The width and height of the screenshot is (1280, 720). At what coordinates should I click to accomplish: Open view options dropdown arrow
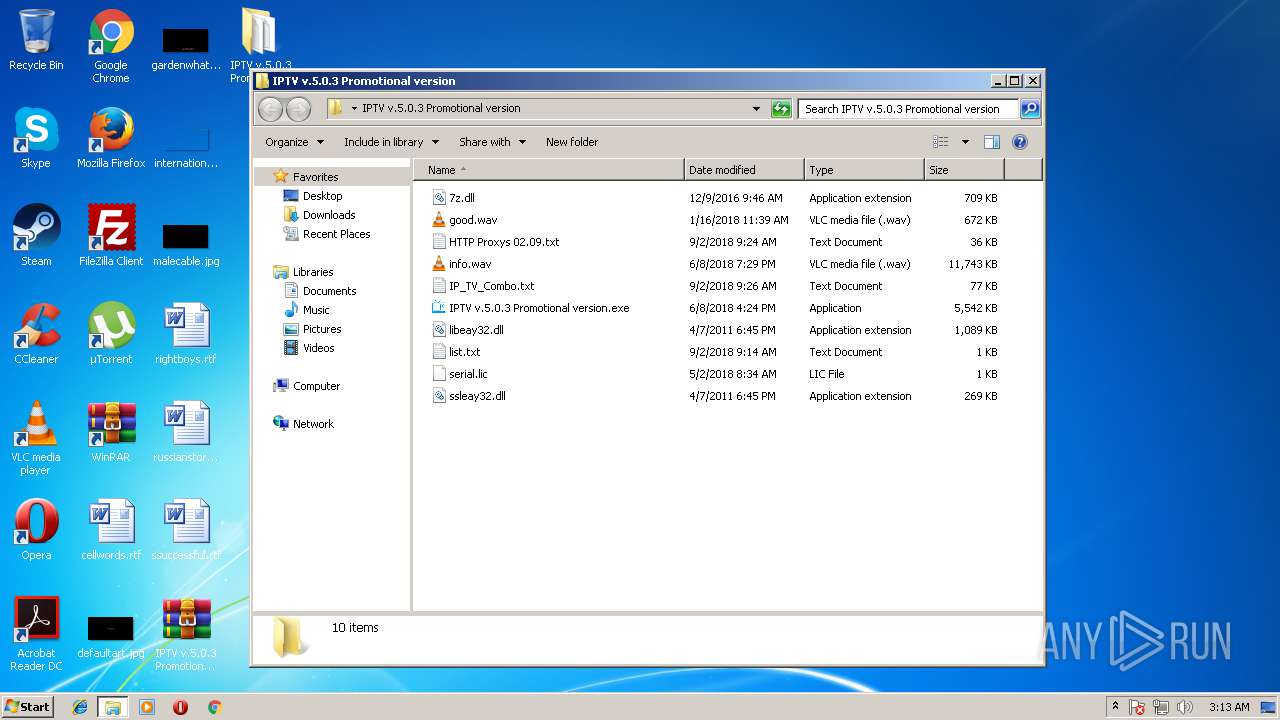click(x=965, y=142)
